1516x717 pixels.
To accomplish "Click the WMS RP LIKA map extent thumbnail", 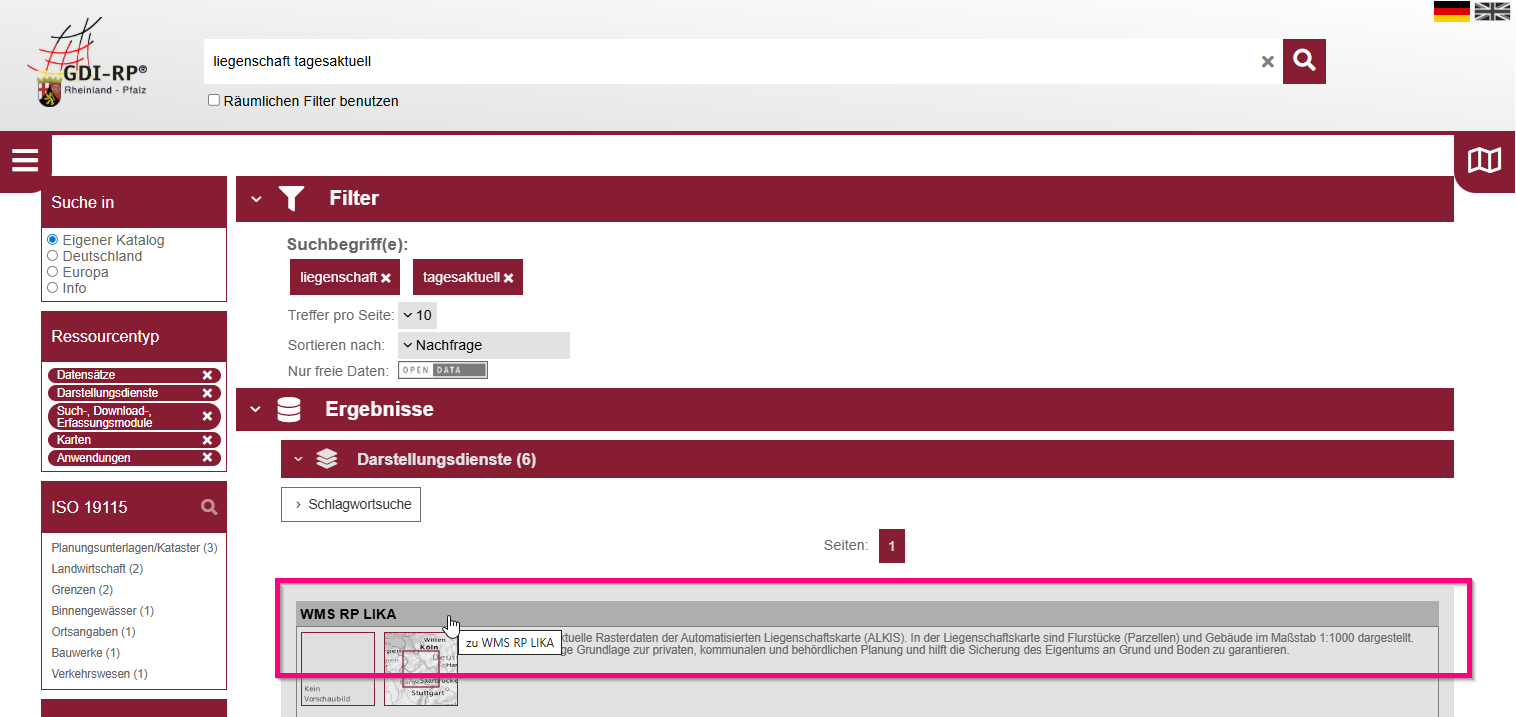I will [x=421, y=668].
